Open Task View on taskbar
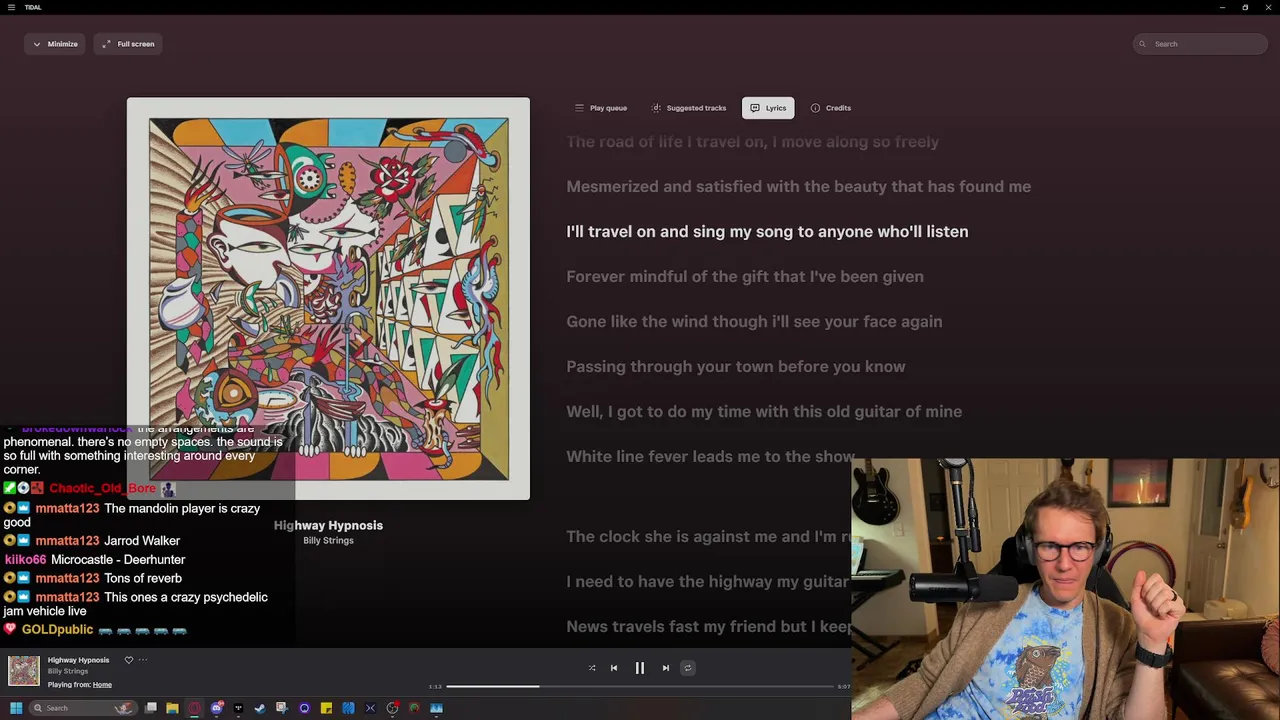1280x720 pixels. (x=151, y=708)
